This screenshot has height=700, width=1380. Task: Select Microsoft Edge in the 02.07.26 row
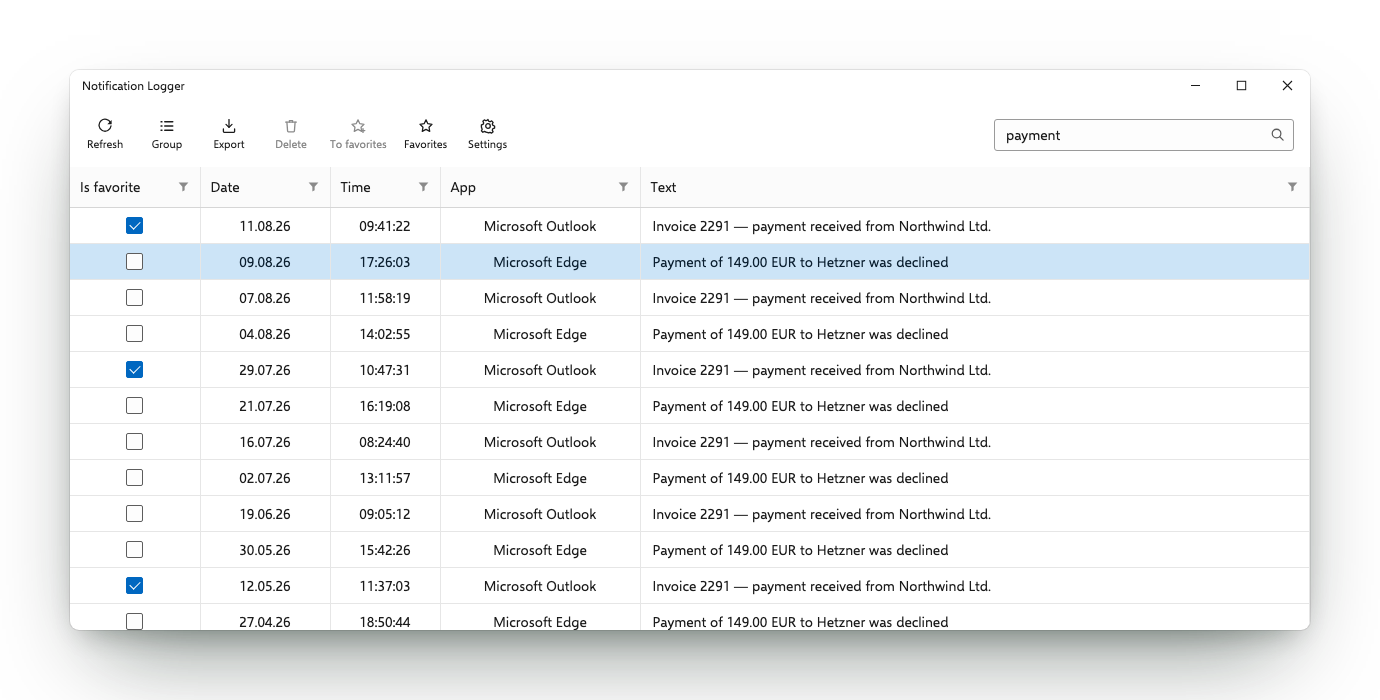click(x=540, y=478)
